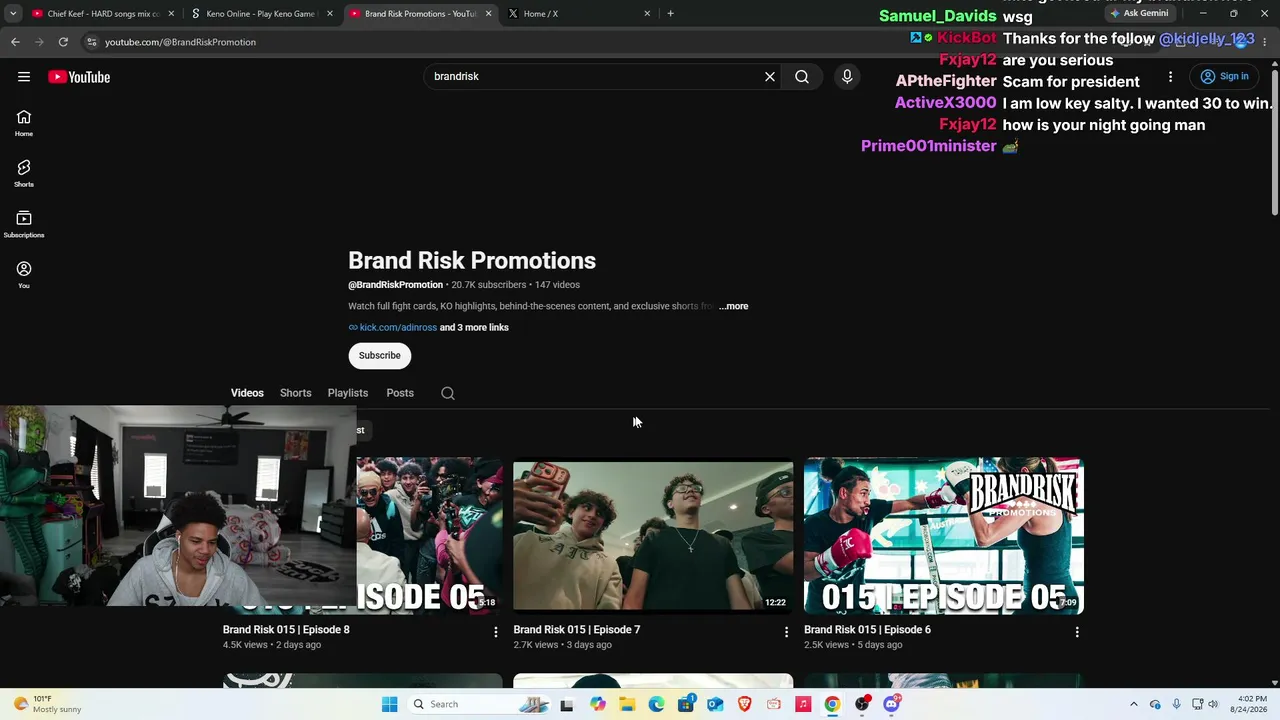Open video title Brand Risk 015 | Episode 7
This screenshot has height=720, width=1280.
click(x=577, y=630)
